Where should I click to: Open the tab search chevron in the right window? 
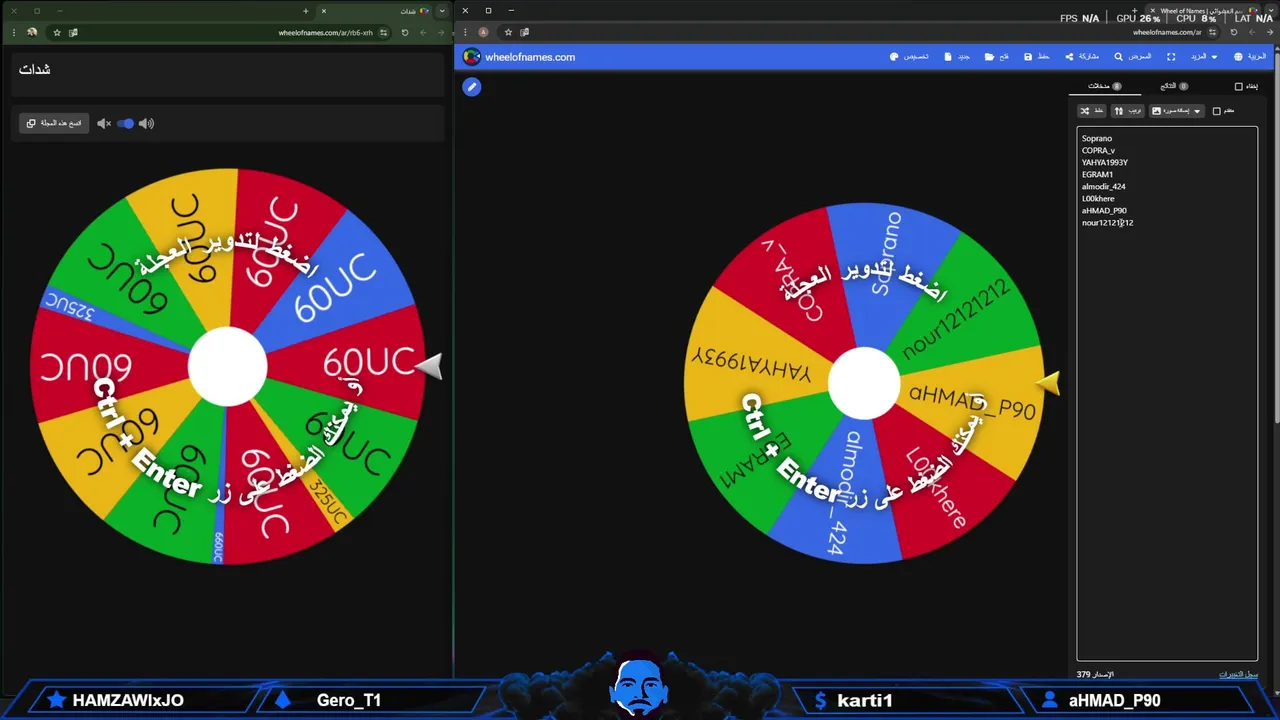coord(1271,11)
